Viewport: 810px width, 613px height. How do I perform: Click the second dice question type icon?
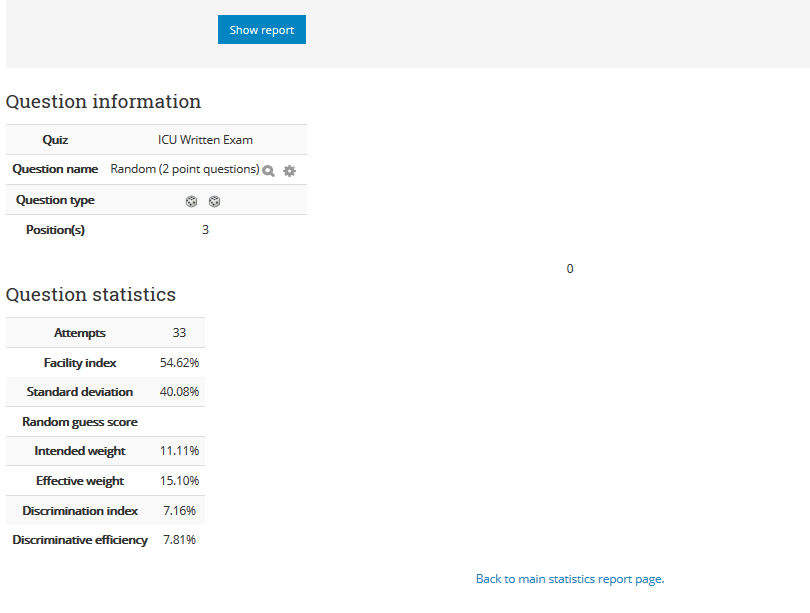(x=214, y=201)
